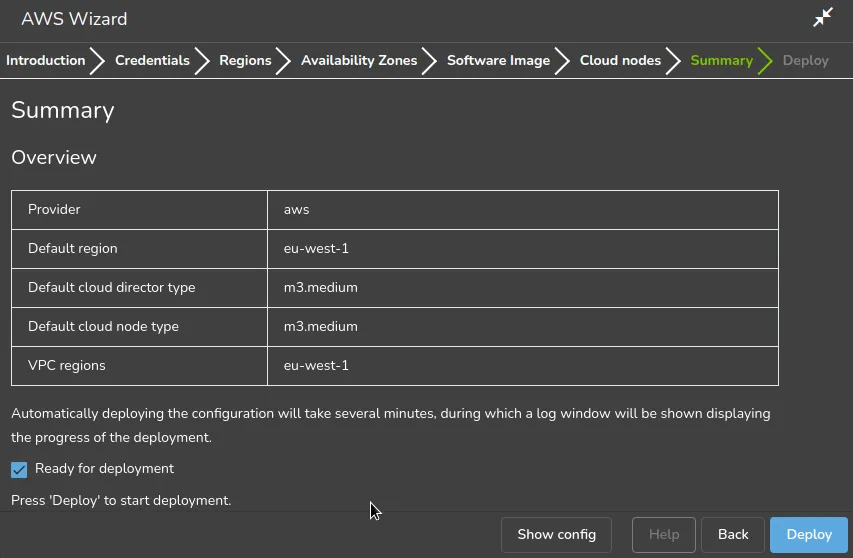The width and height of the screenshot is (853, 558).
Task: Select the 'aws' provider value
Action: pyautogui.click(x=296, y=209)
